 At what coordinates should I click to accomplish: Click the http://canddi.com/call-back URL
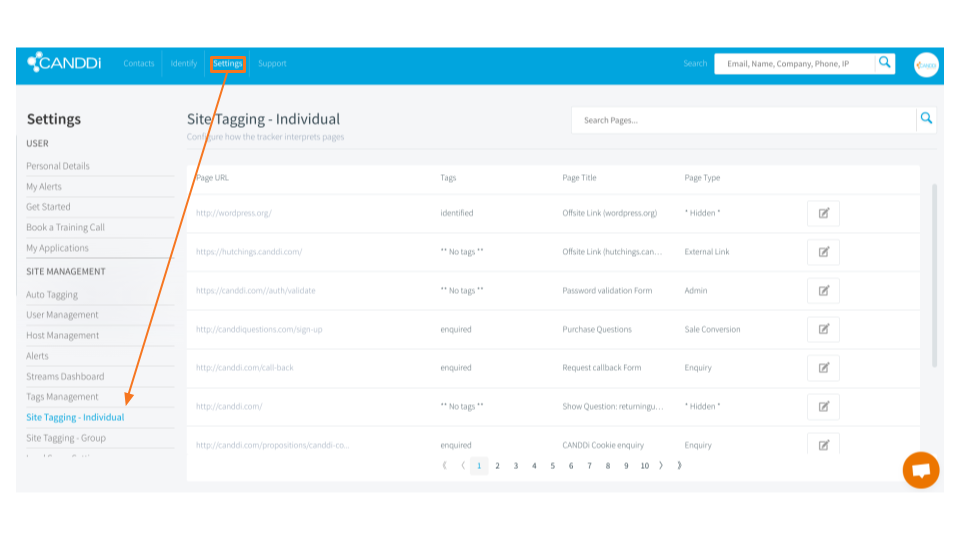(244, 368)
